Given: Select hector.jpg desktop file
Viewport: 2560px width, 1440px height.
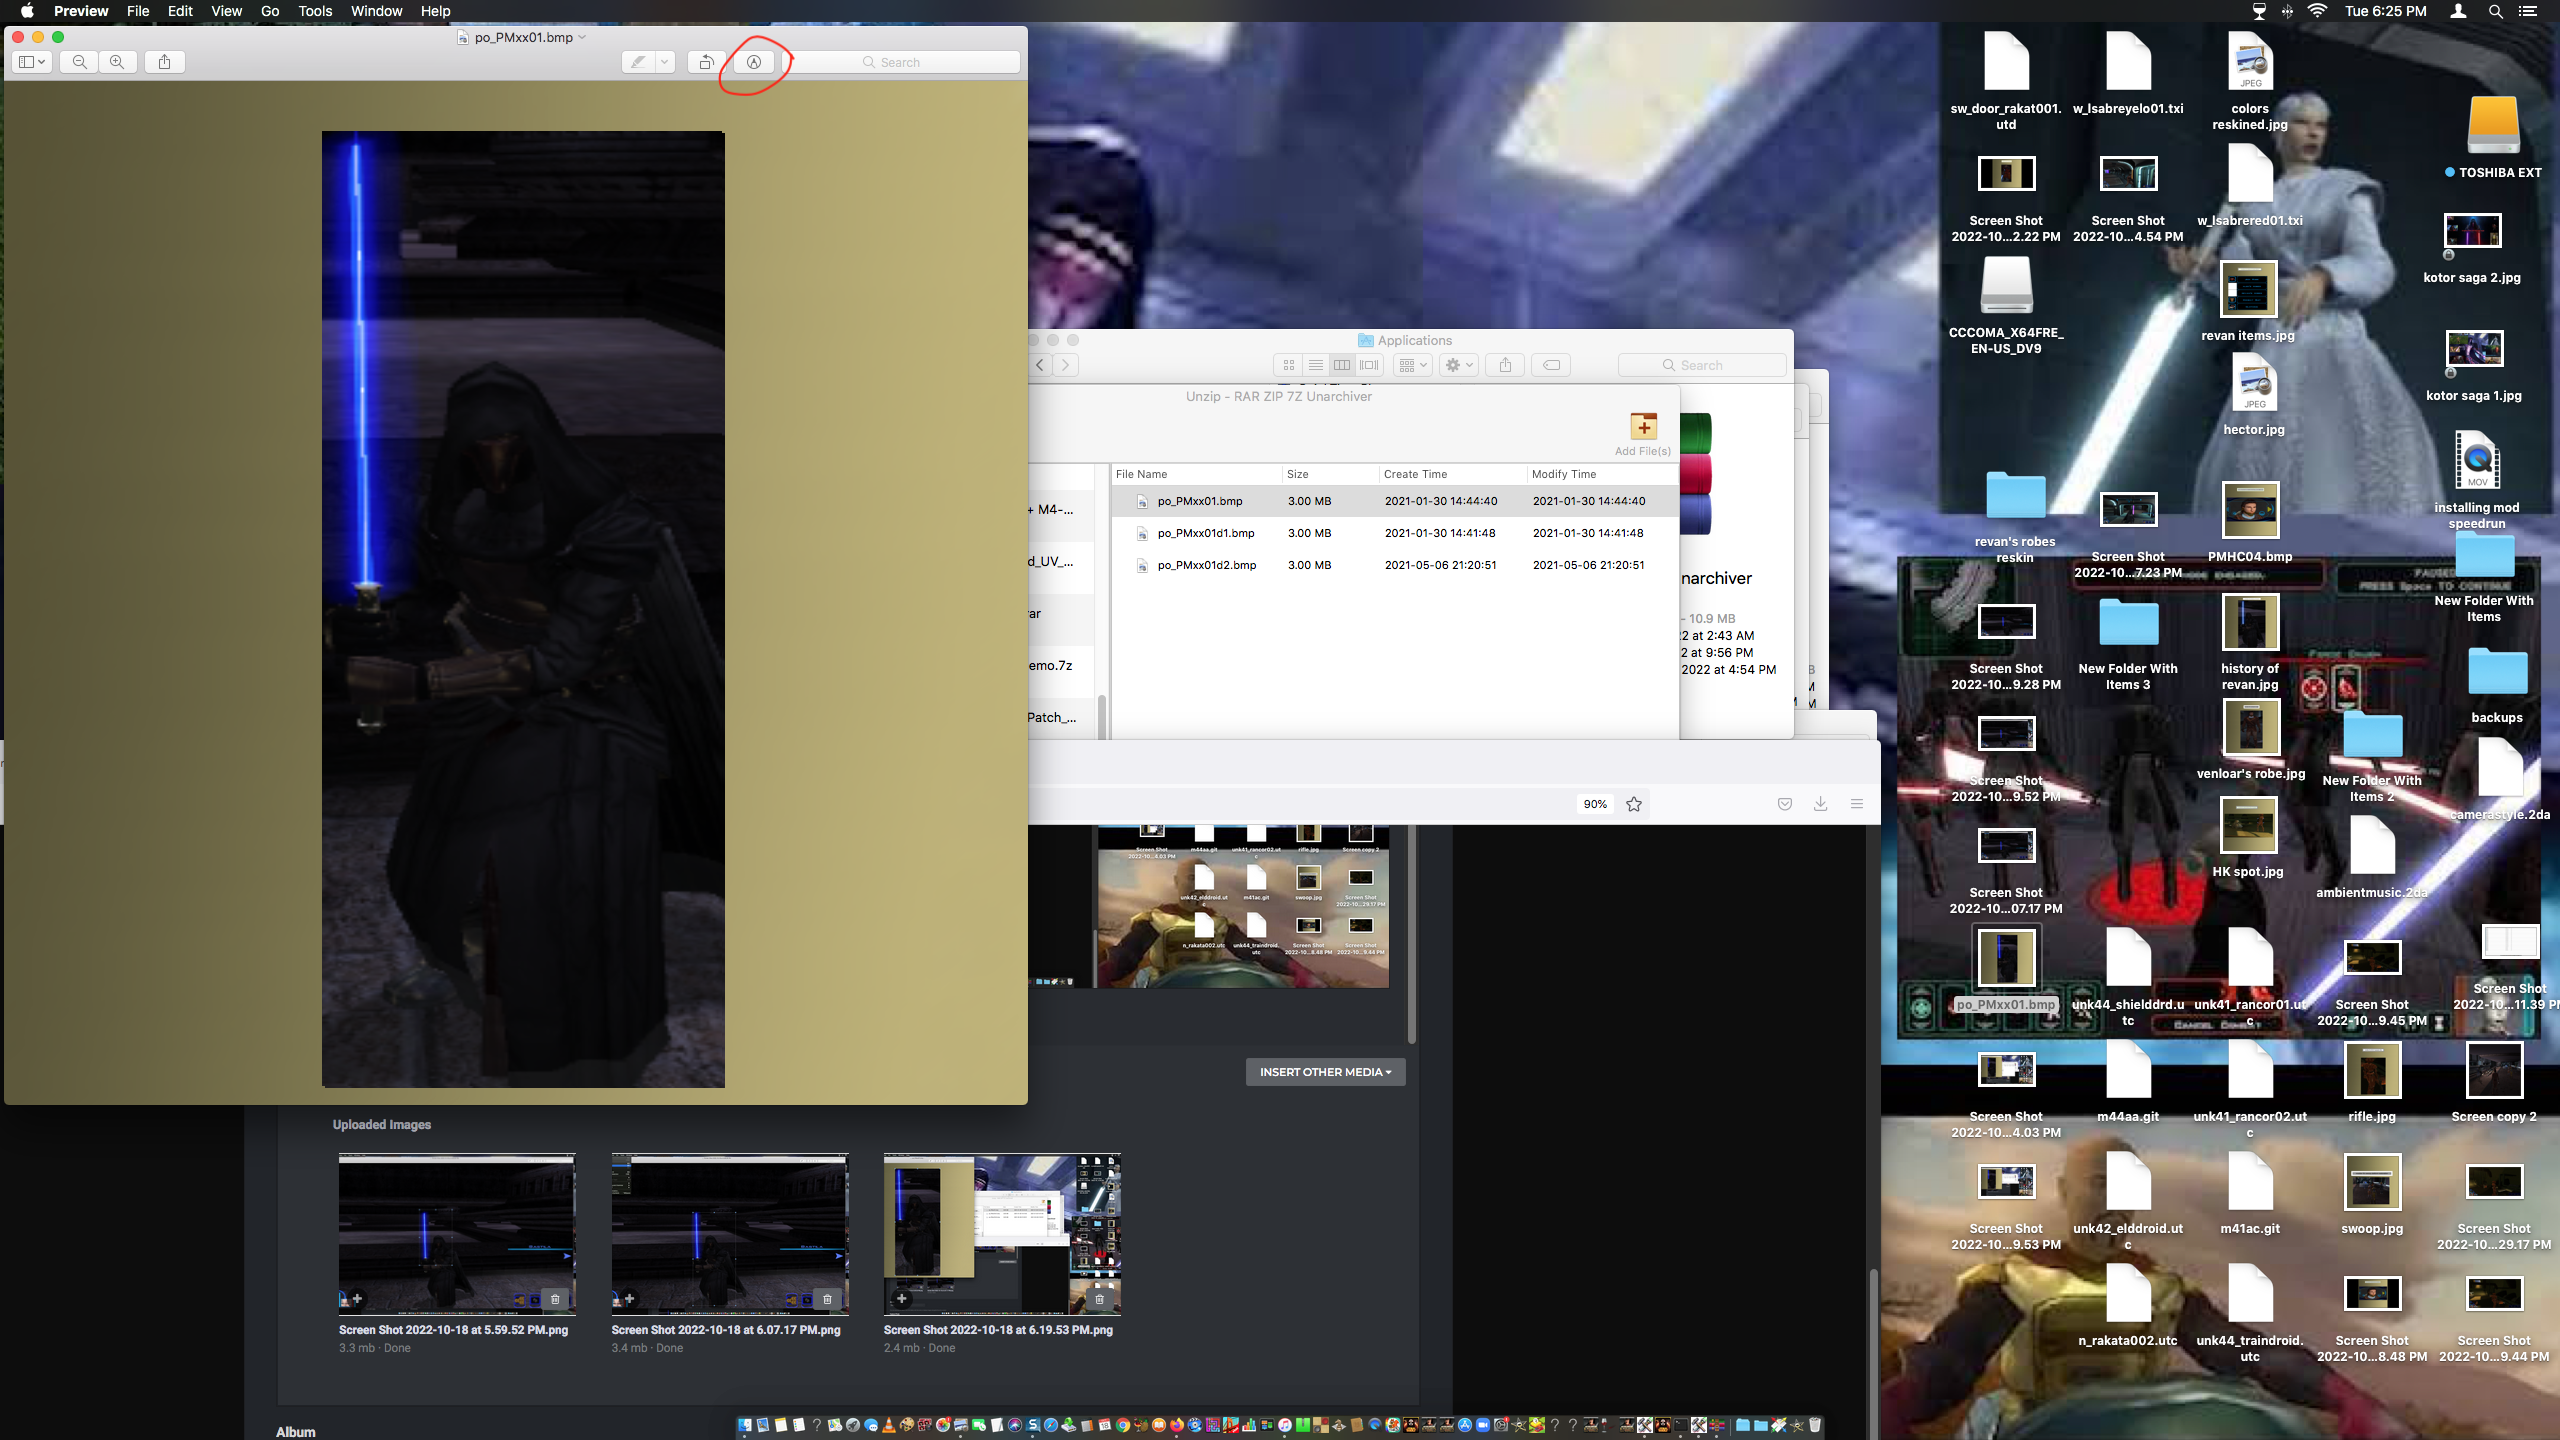Looking at the screenshot, I should [x=2254, y=395].
